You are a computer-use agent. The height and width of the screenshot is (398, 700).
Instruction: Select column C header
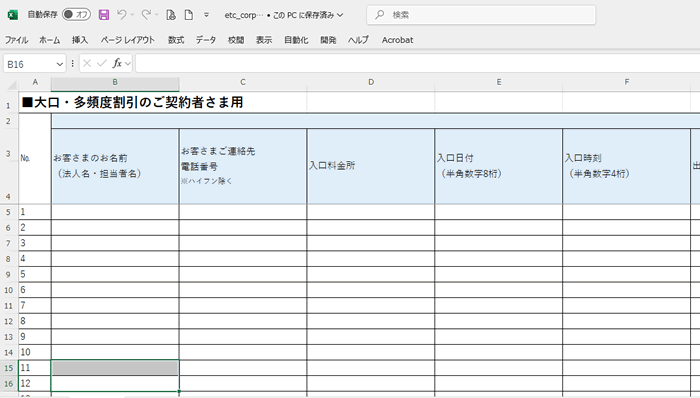[x=243, y=82]
